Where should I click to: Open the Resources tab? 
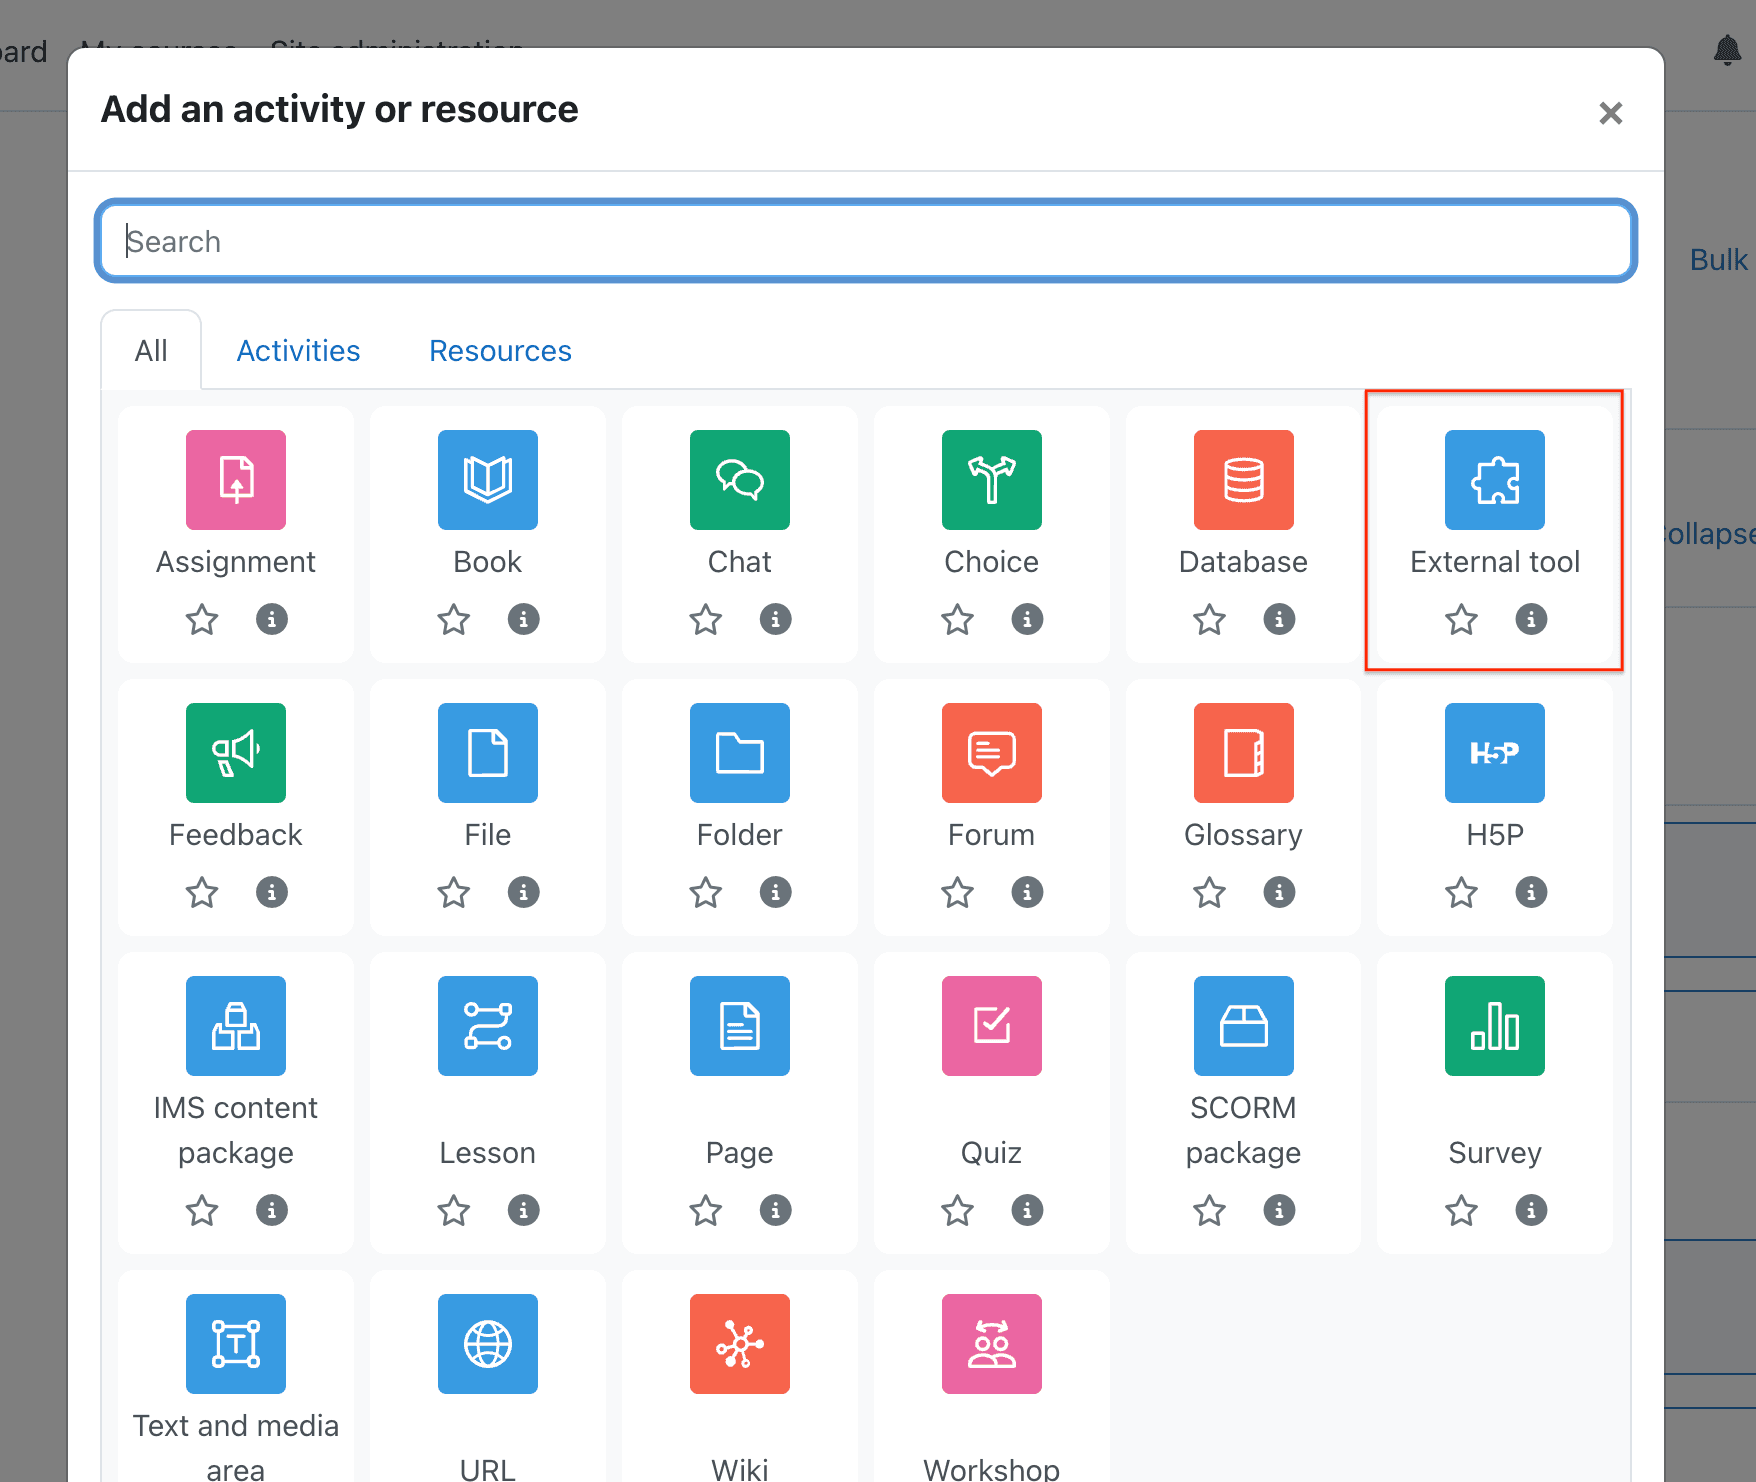tap(500, 350)
